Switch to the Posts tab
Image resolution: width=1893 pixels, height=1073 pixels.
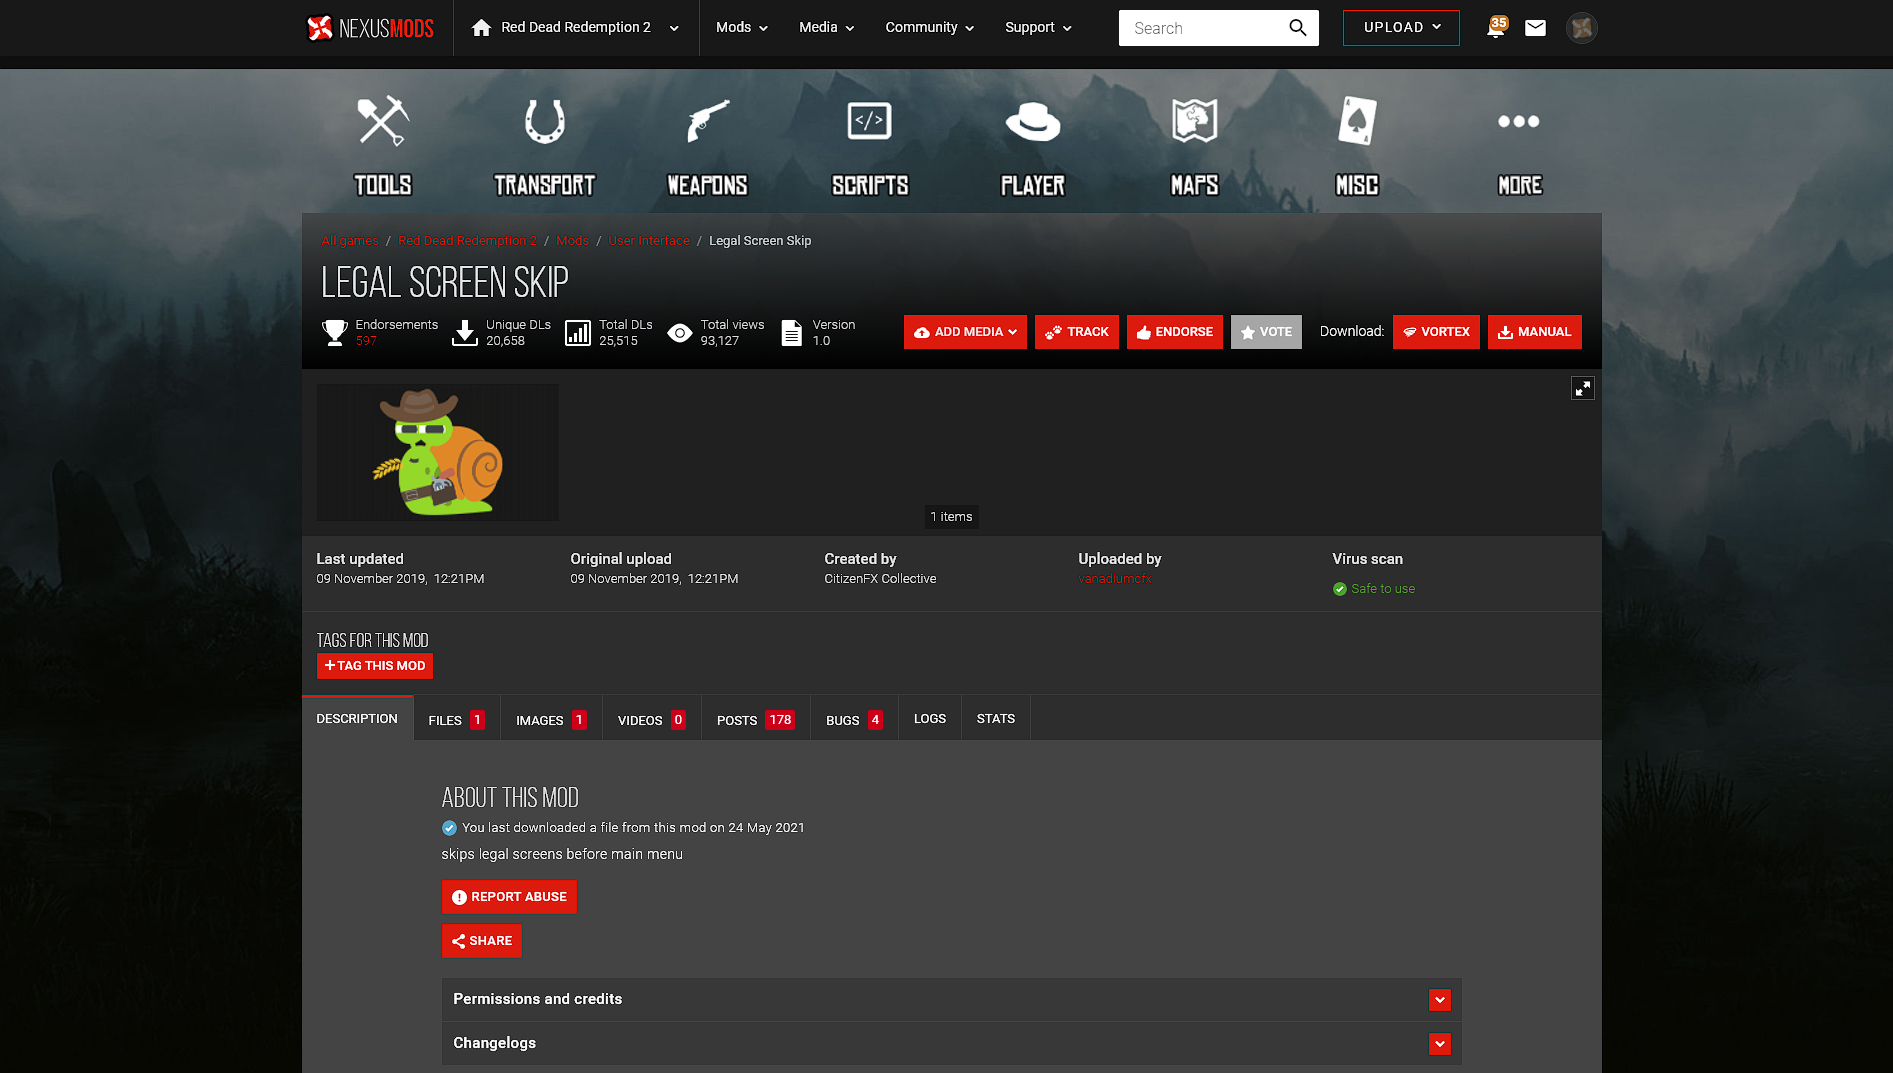756,720
